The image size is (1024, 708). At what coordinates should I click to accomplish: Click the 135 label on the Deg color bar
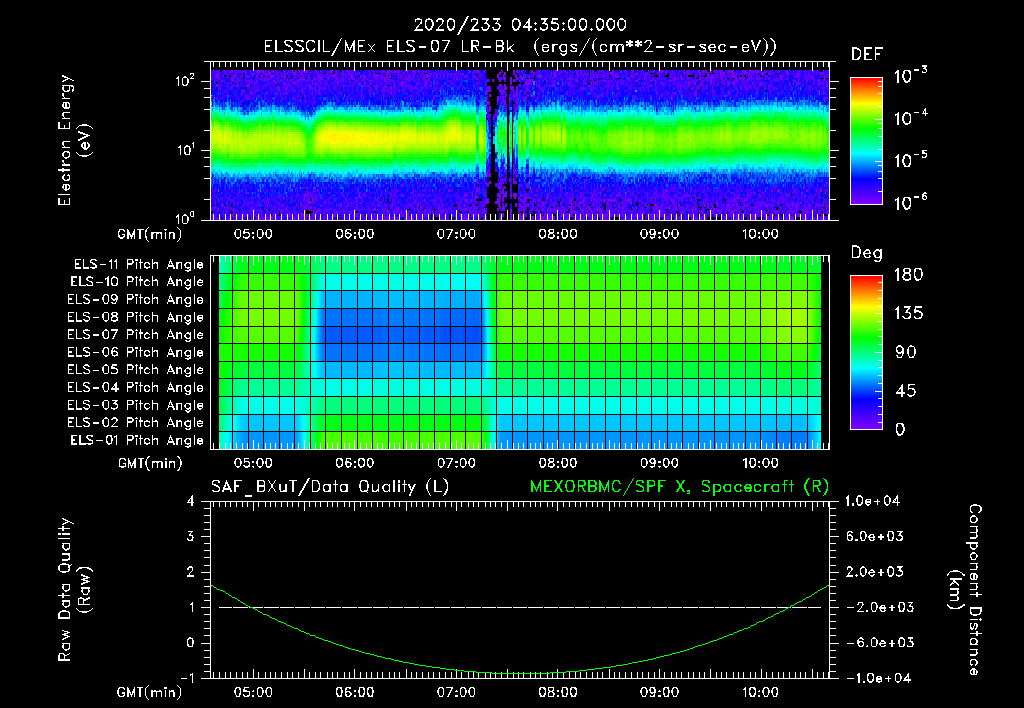pyautogui.click(x=908, y=314)
